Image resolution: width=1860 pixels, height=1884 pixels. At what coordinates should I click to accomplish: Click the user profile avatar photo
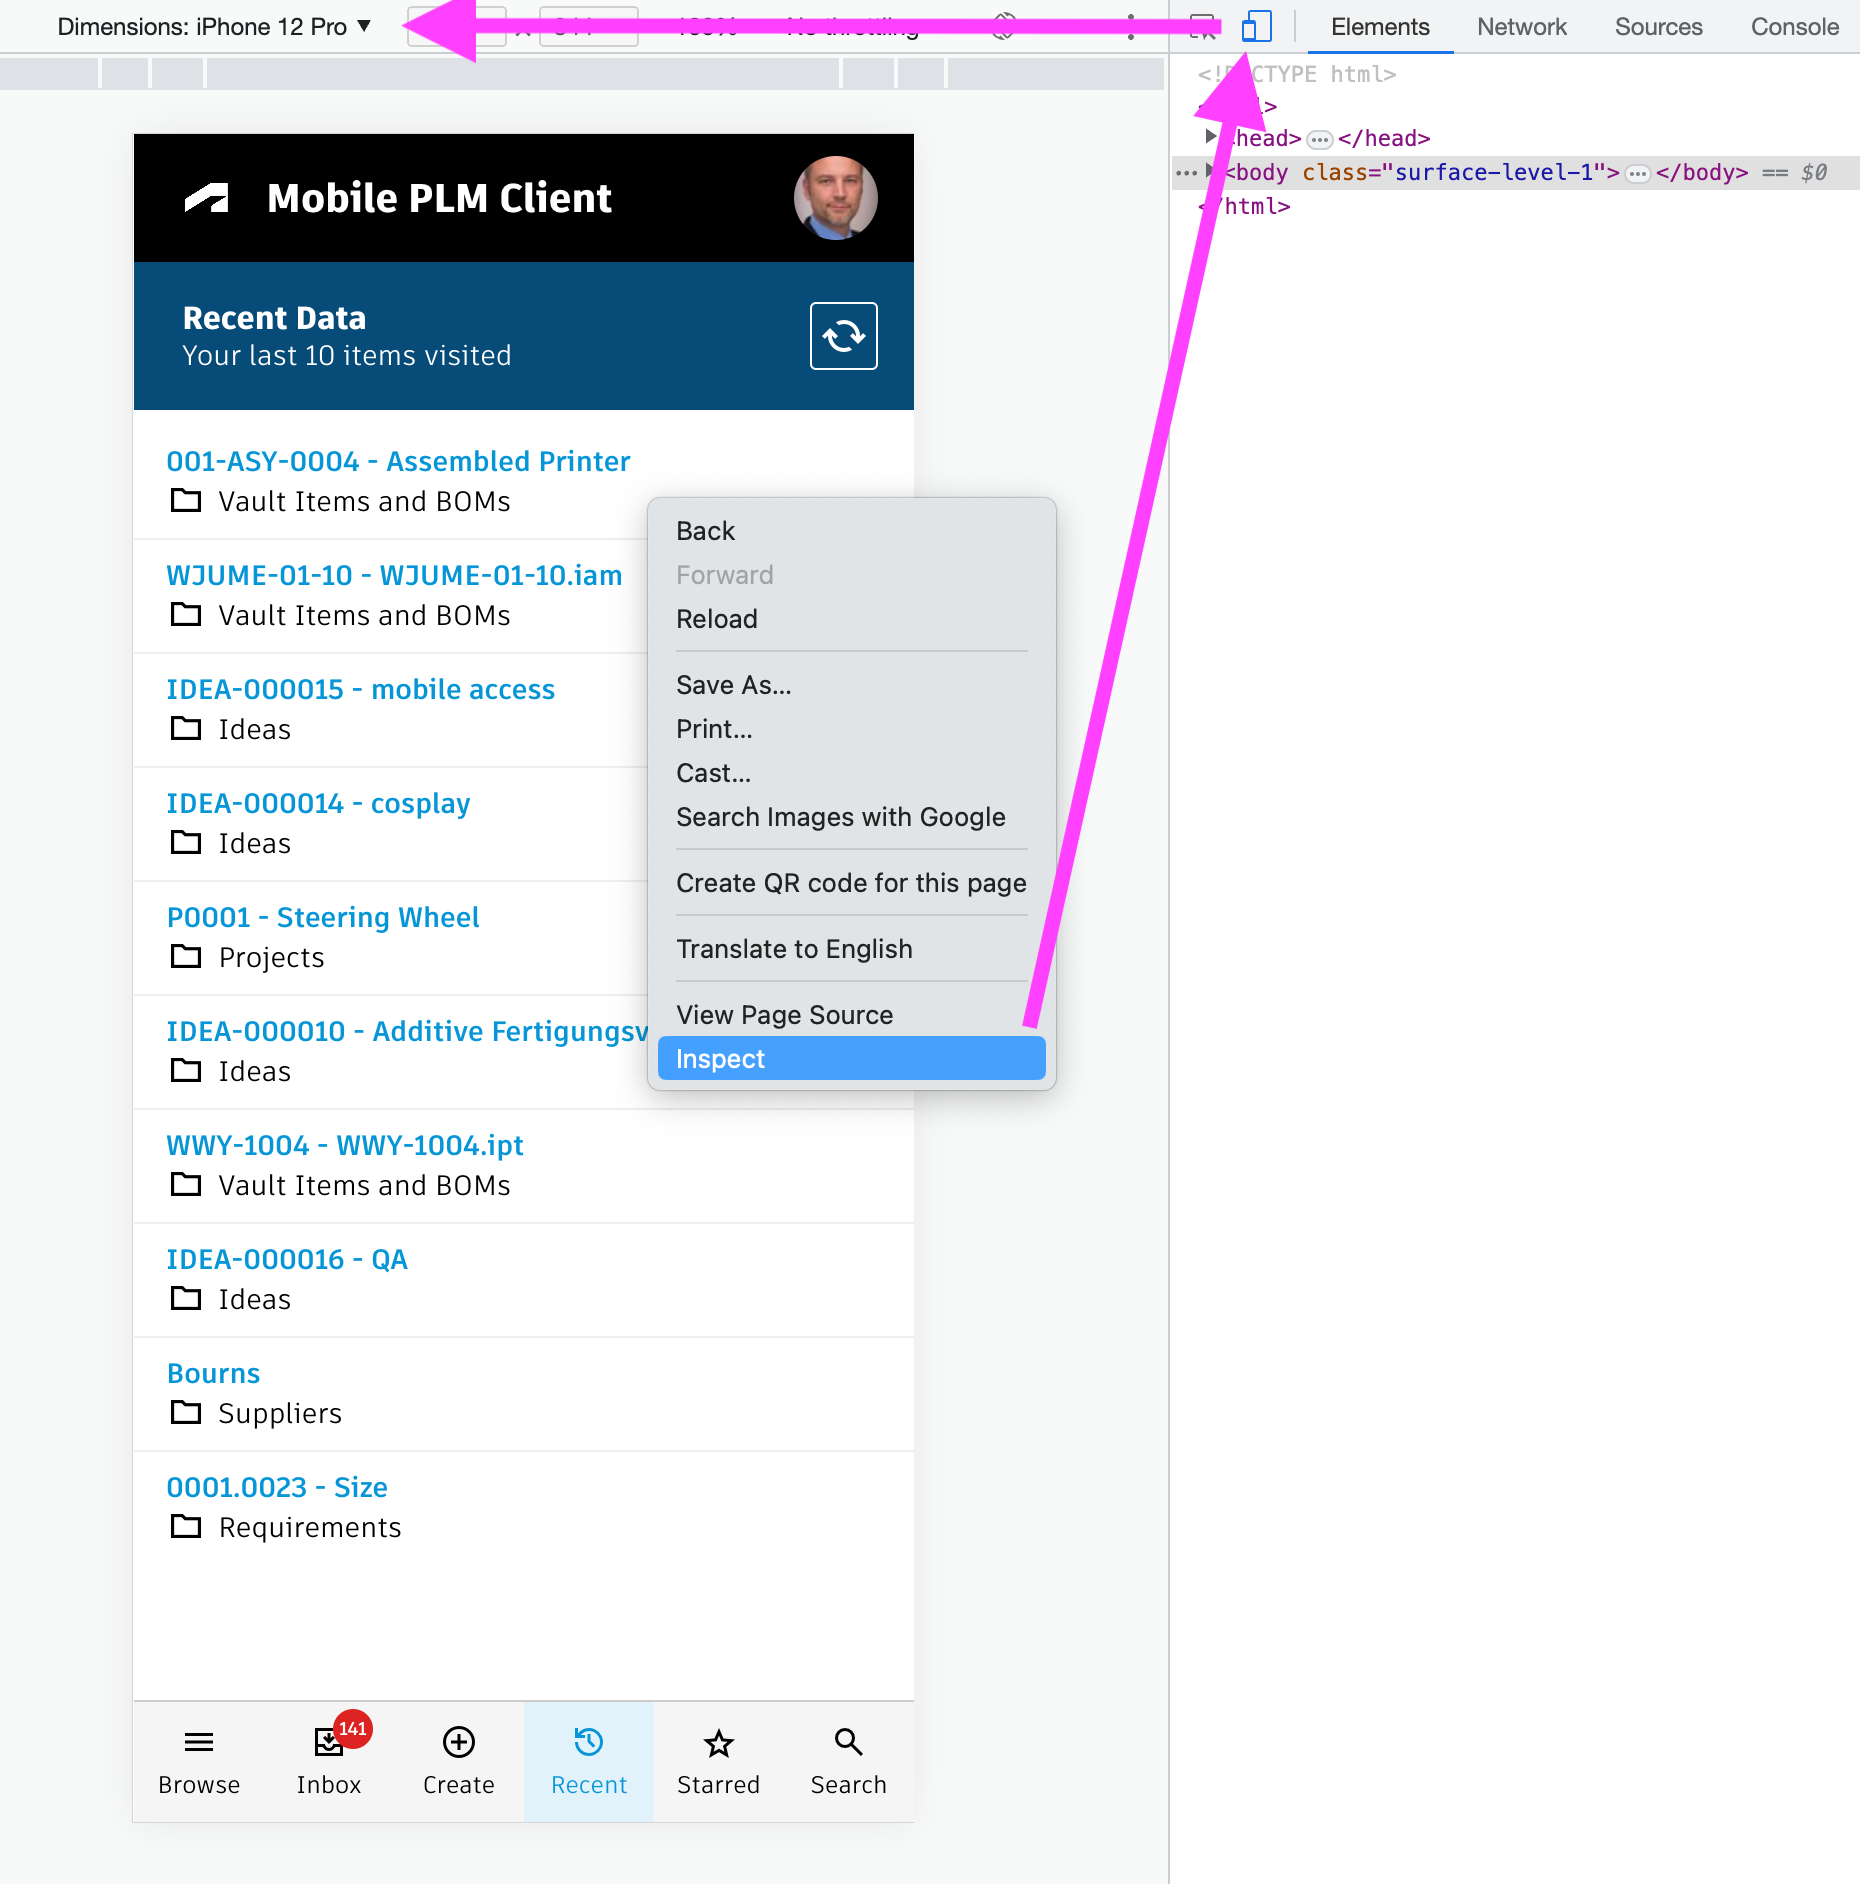pos(835,198)
